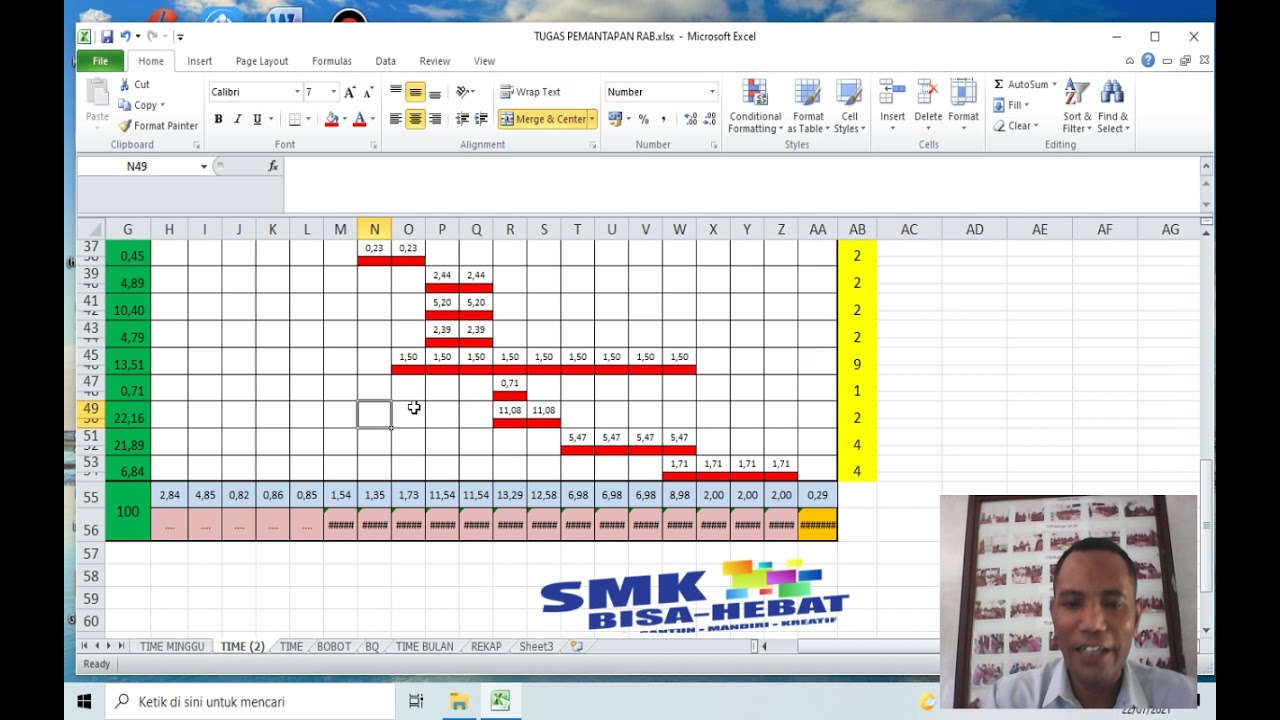
Task: Open Cell Styles
Action: pyautogui.click(x=849, y=107)
